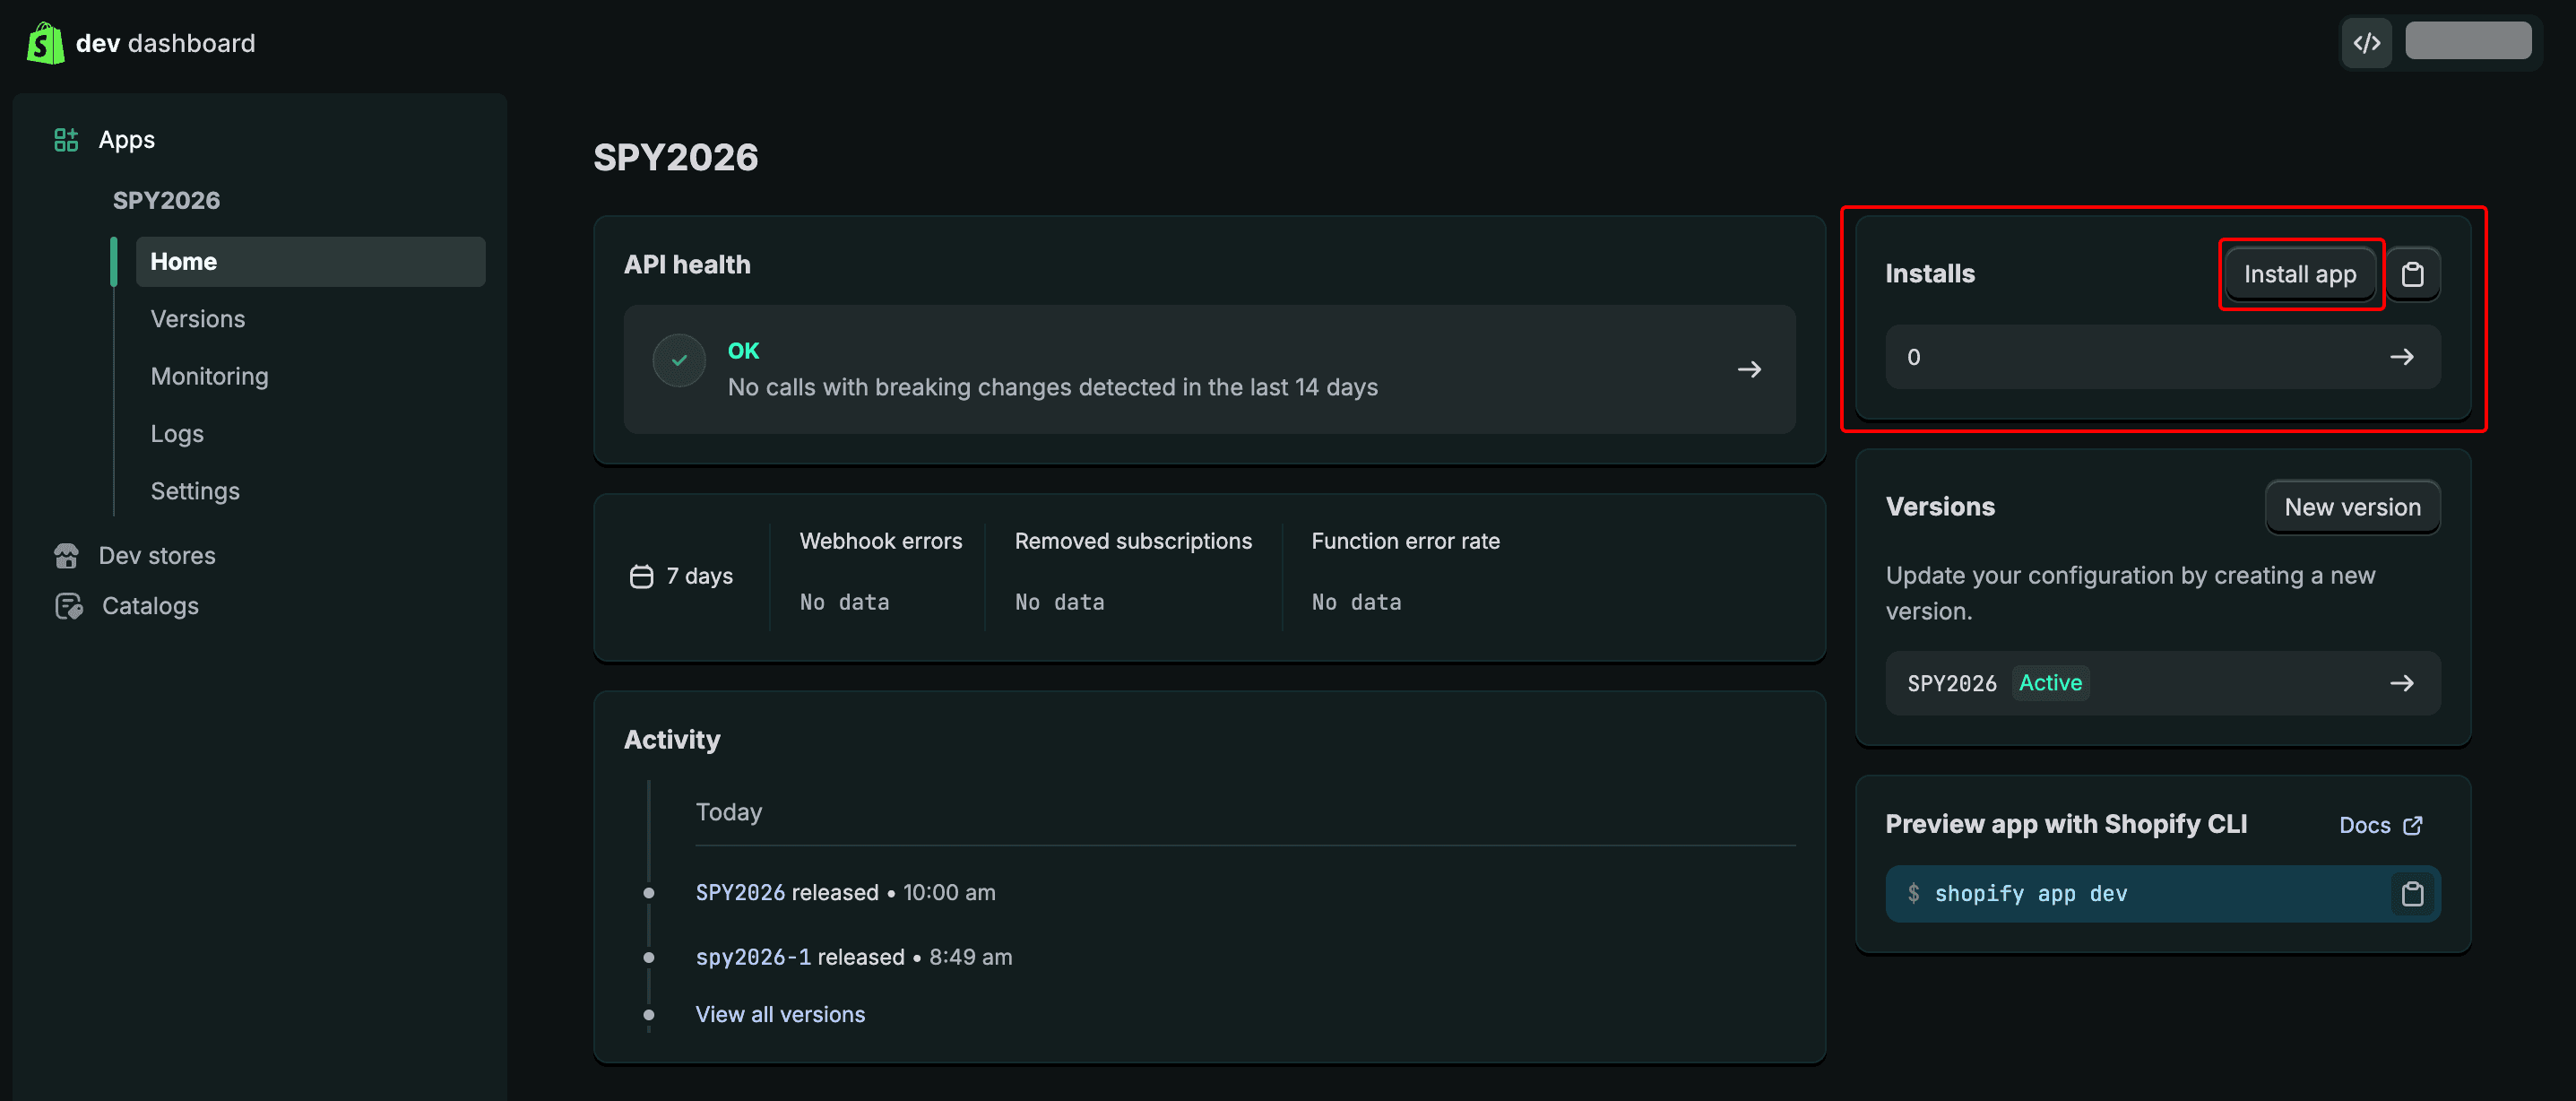
Task: Copy install link with clipboard icon
Action: tap(2412, 274)
